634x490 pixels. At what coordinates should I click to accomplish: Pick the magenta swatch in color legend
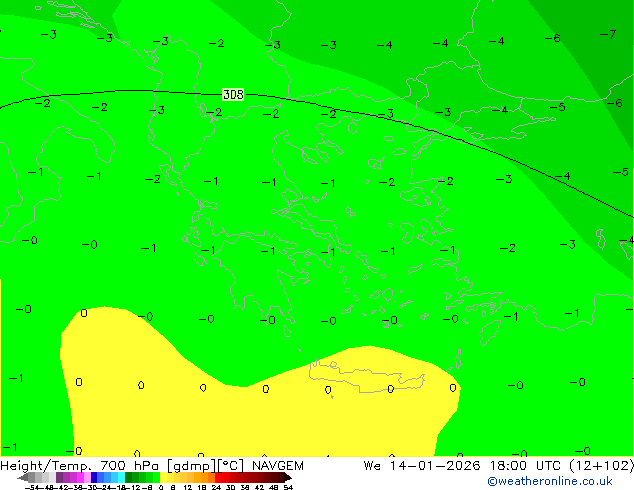pyautogui.click(x=80, y=477)
